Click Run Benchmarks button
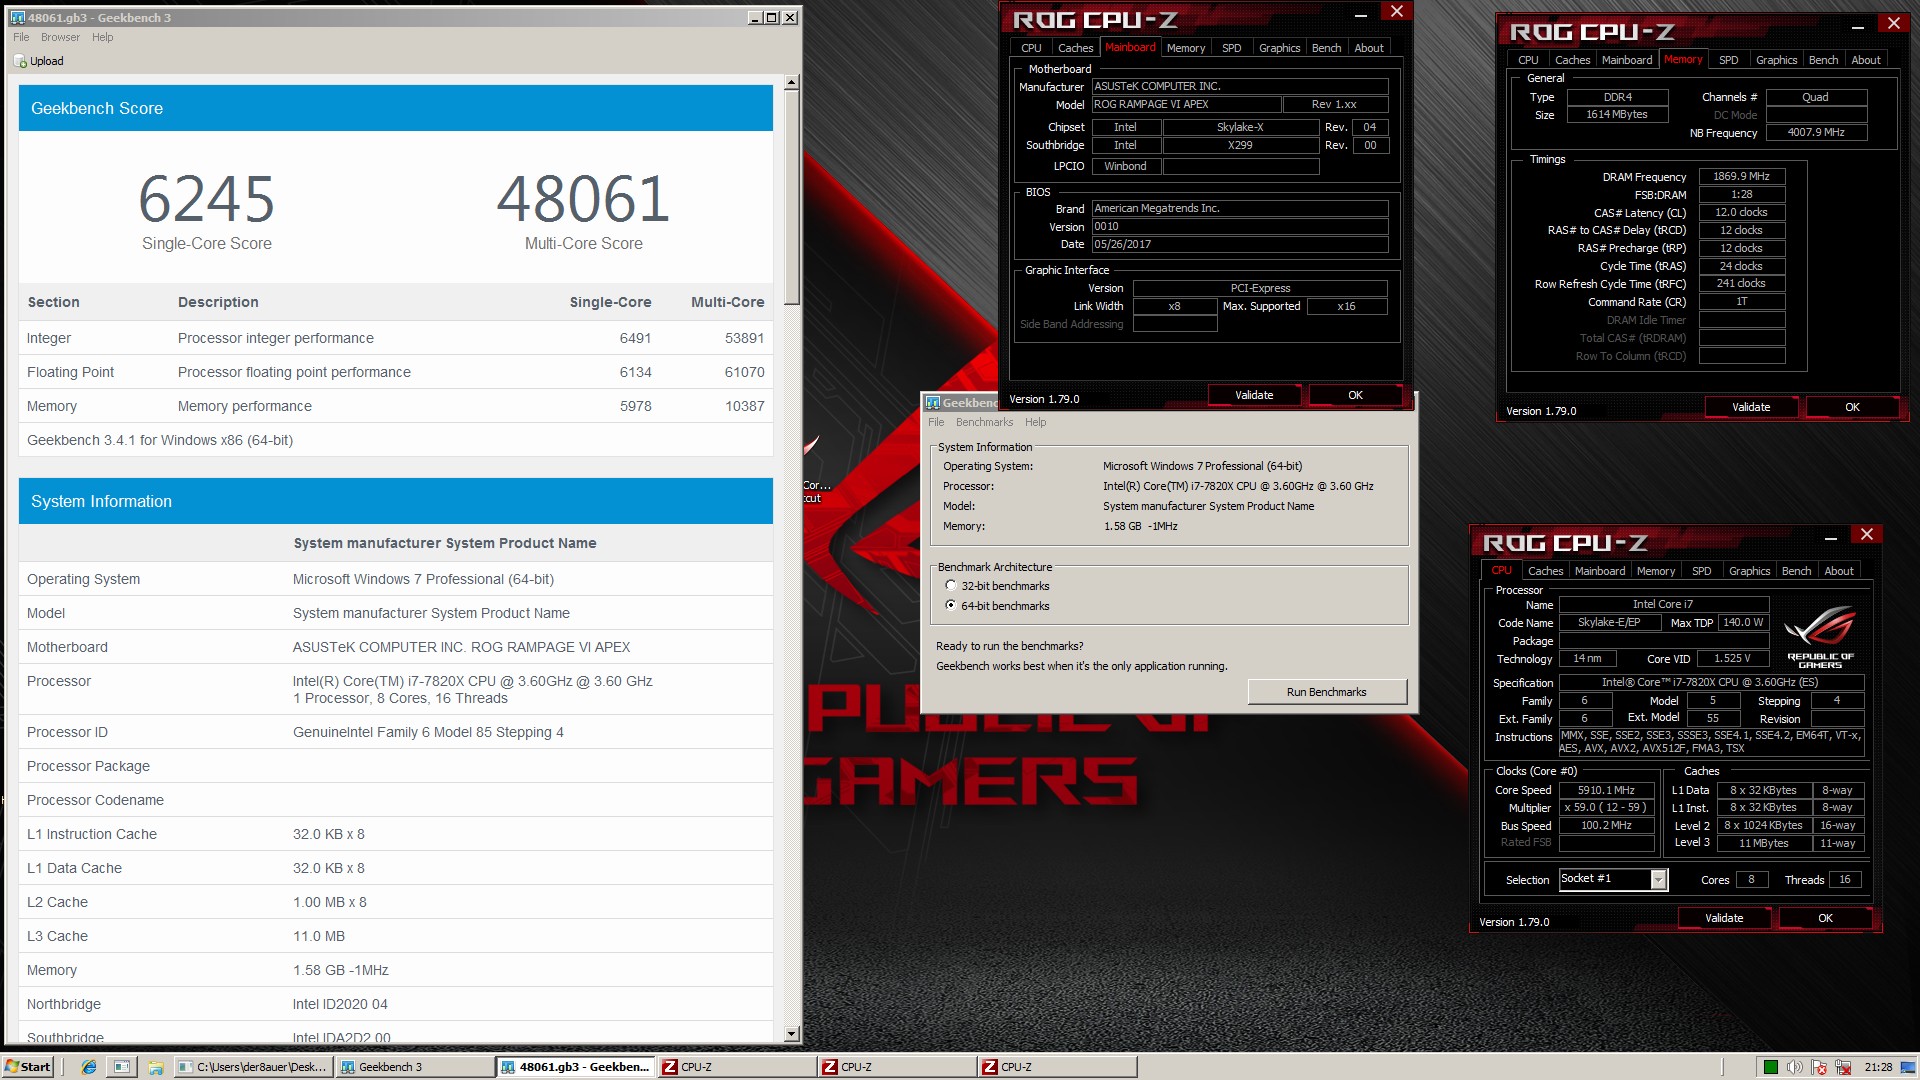 [x=1326, y=692]
